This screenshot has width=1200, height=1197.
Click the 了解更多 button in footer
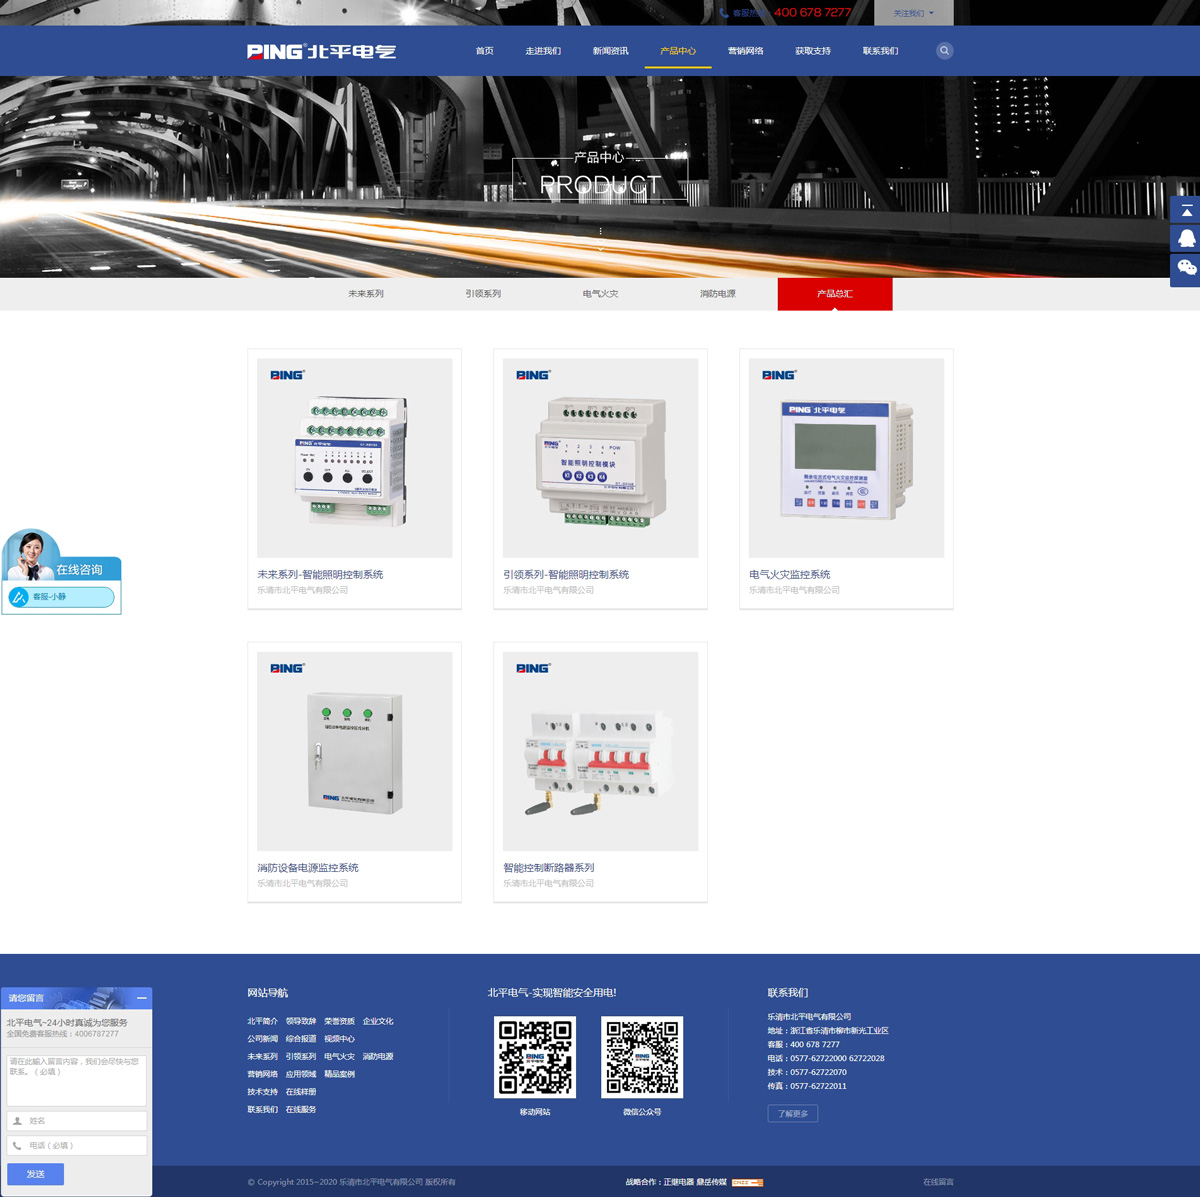[792, 1113]
